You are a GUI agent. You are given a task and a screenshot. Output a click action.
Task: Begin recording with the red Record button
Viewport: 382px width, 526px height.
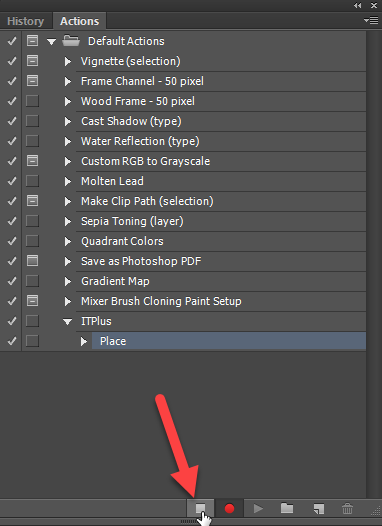pos(229,509)
